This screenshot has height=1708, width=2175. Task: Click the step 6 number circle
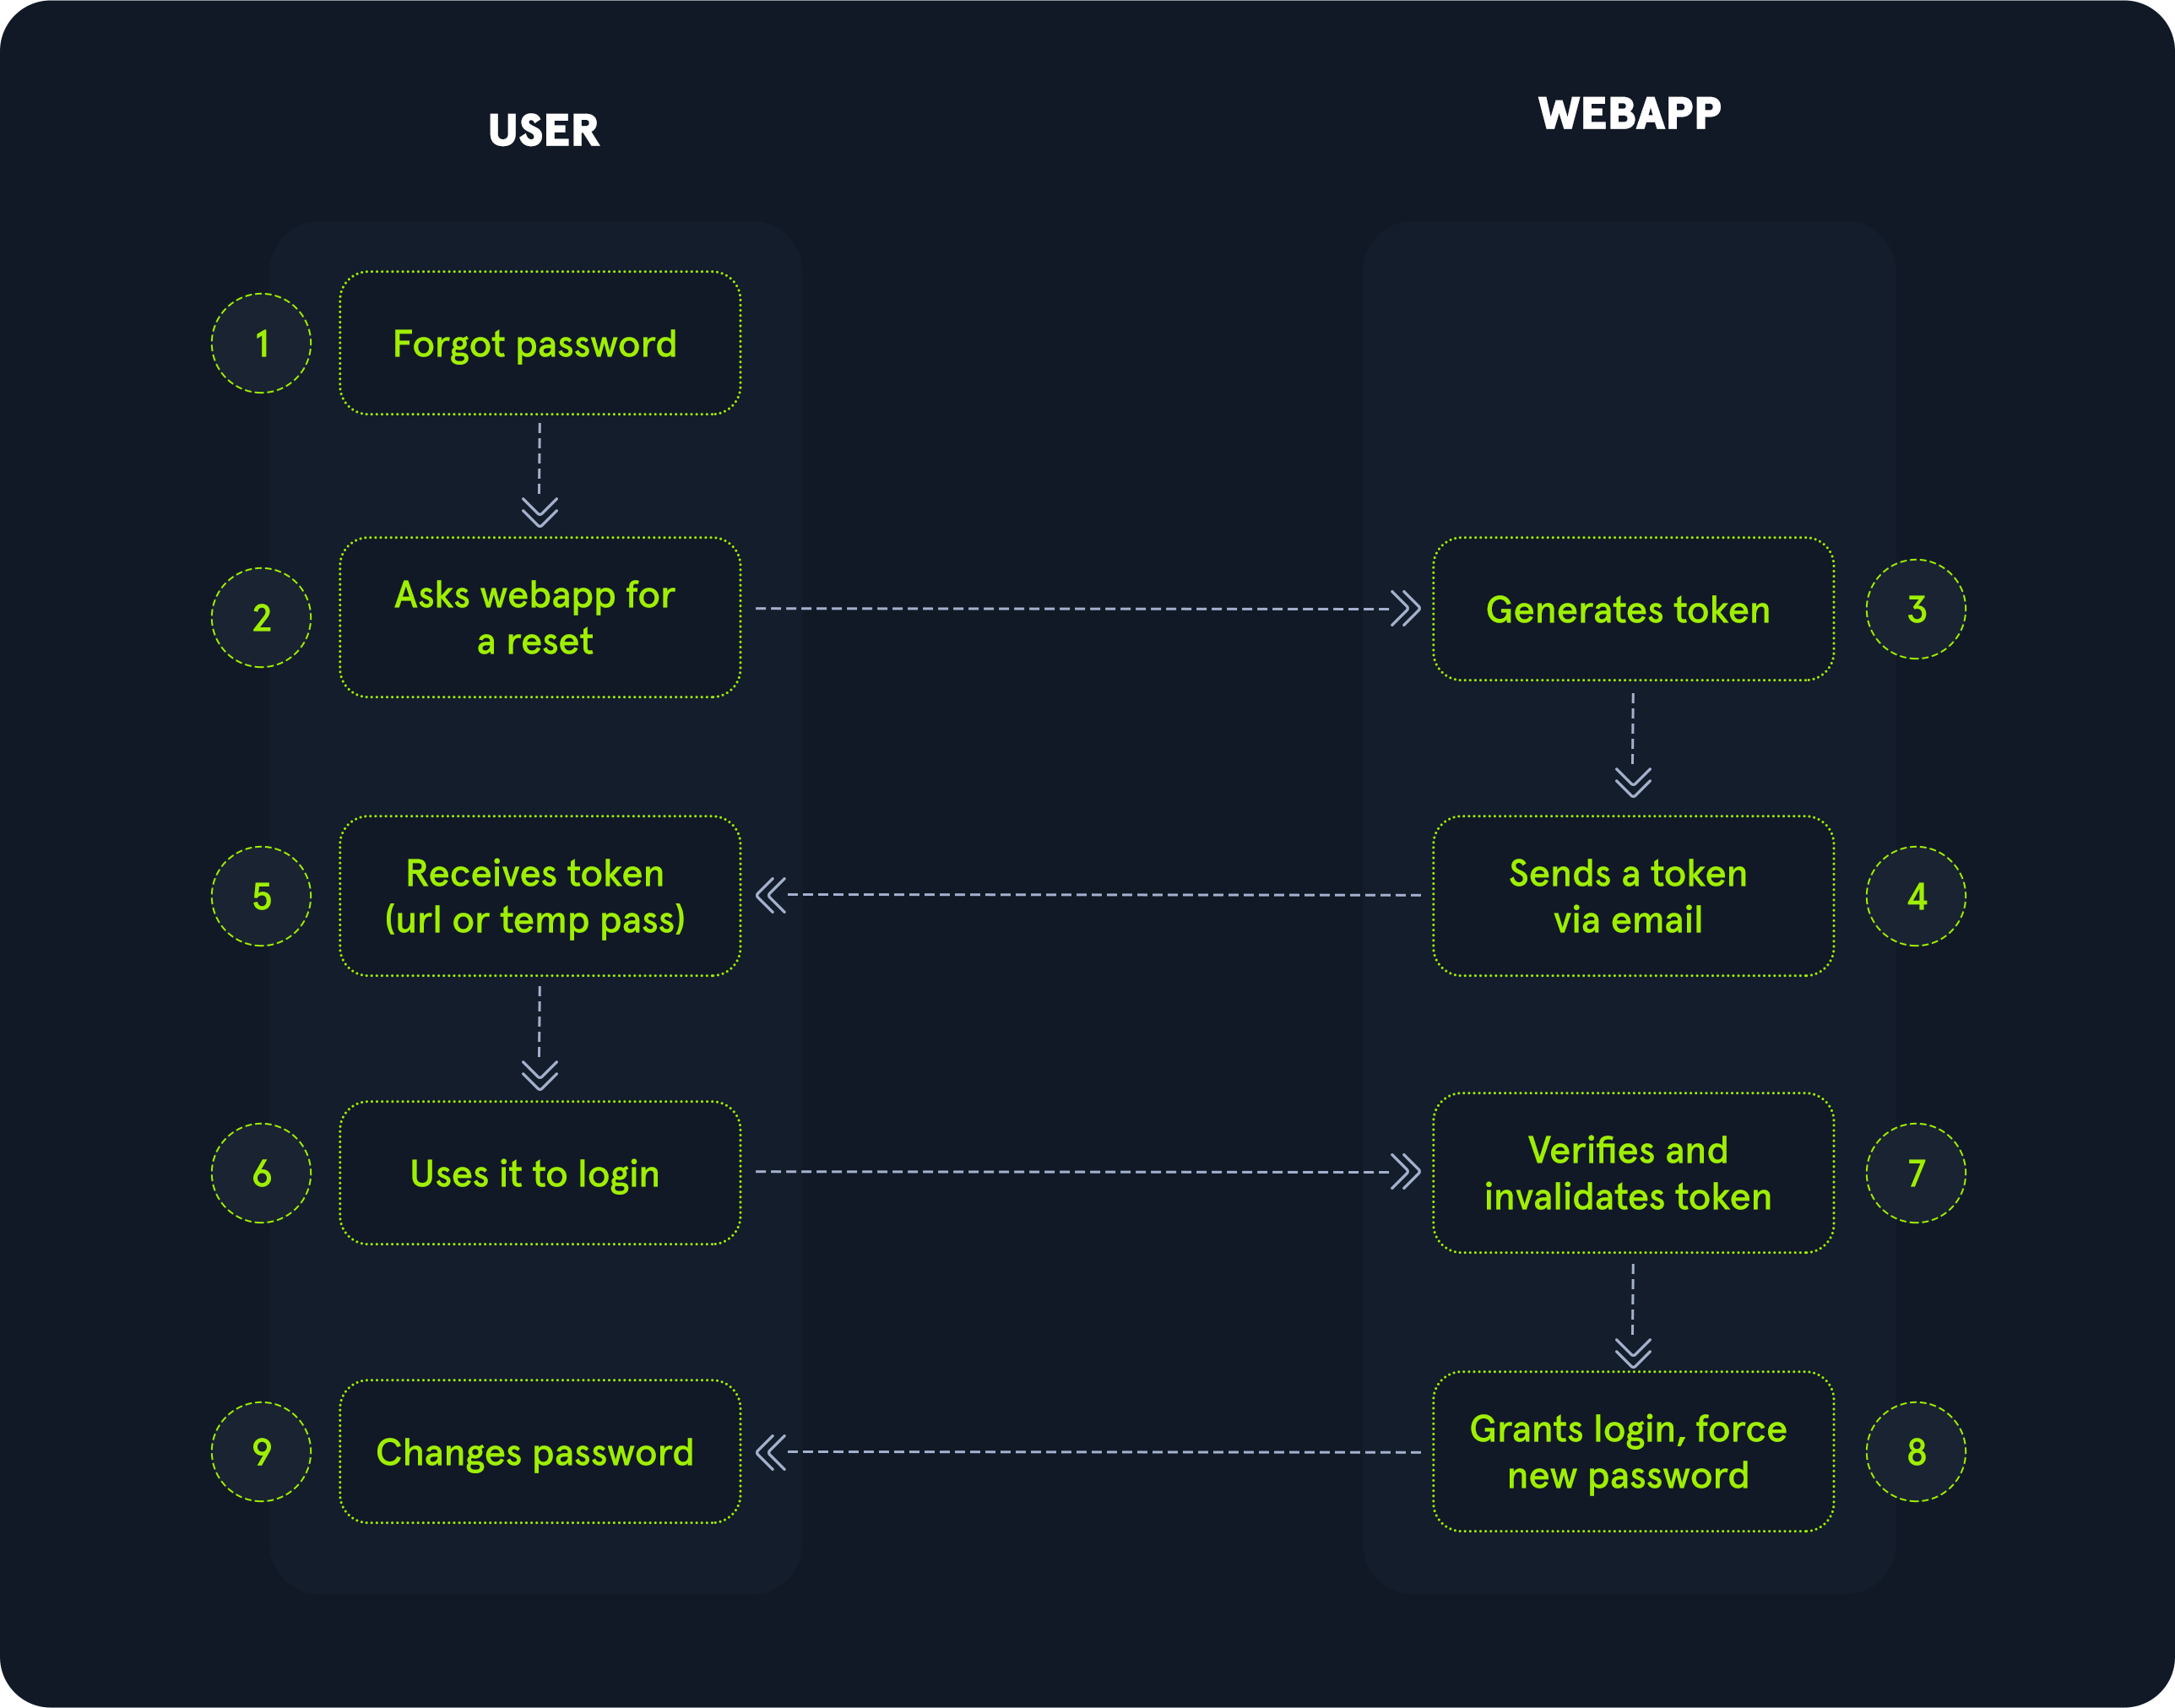(261, 1173)
